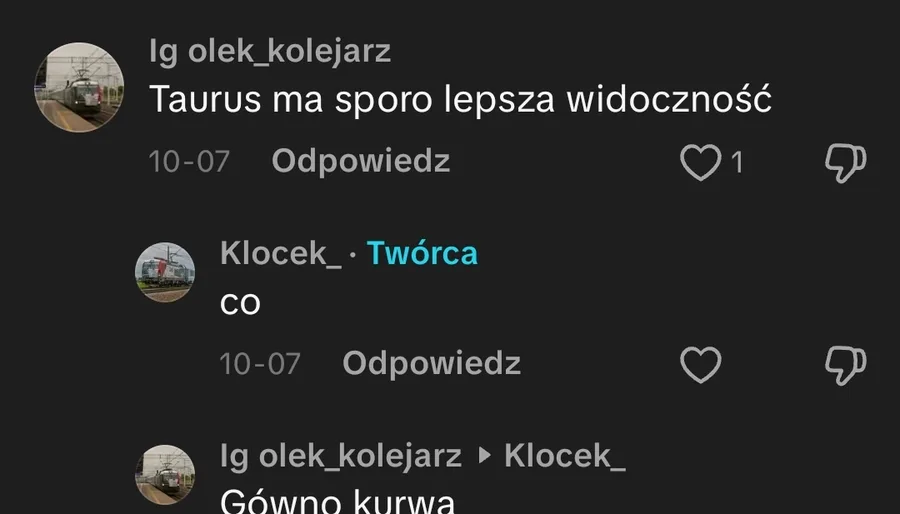Select the "Taurus ma sporo lepsza widoczność" text
This screenshot has width=900, height=514.
coord(460,99)
